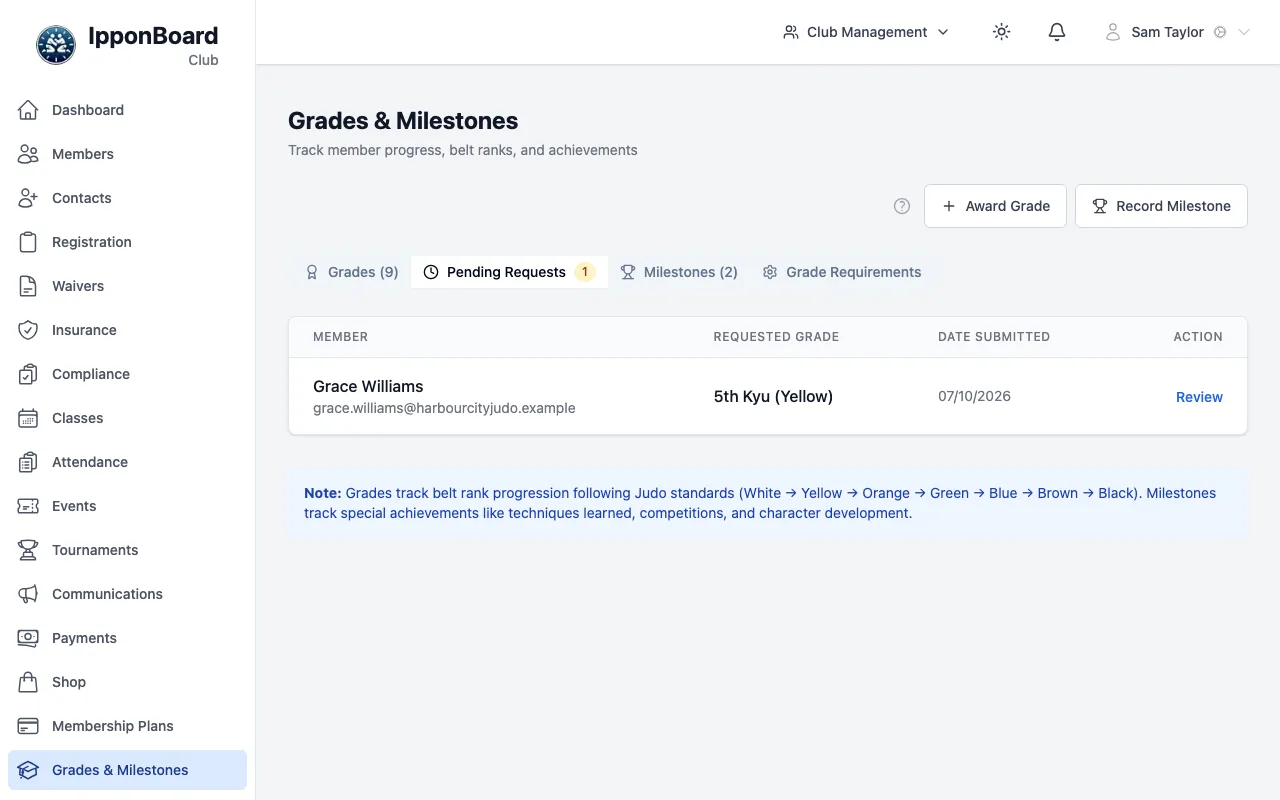Screen dimensions: 1280x800
Task: Switch to the Milestones (2) tab
Action: pyautogui.click(x=679, y=272)
